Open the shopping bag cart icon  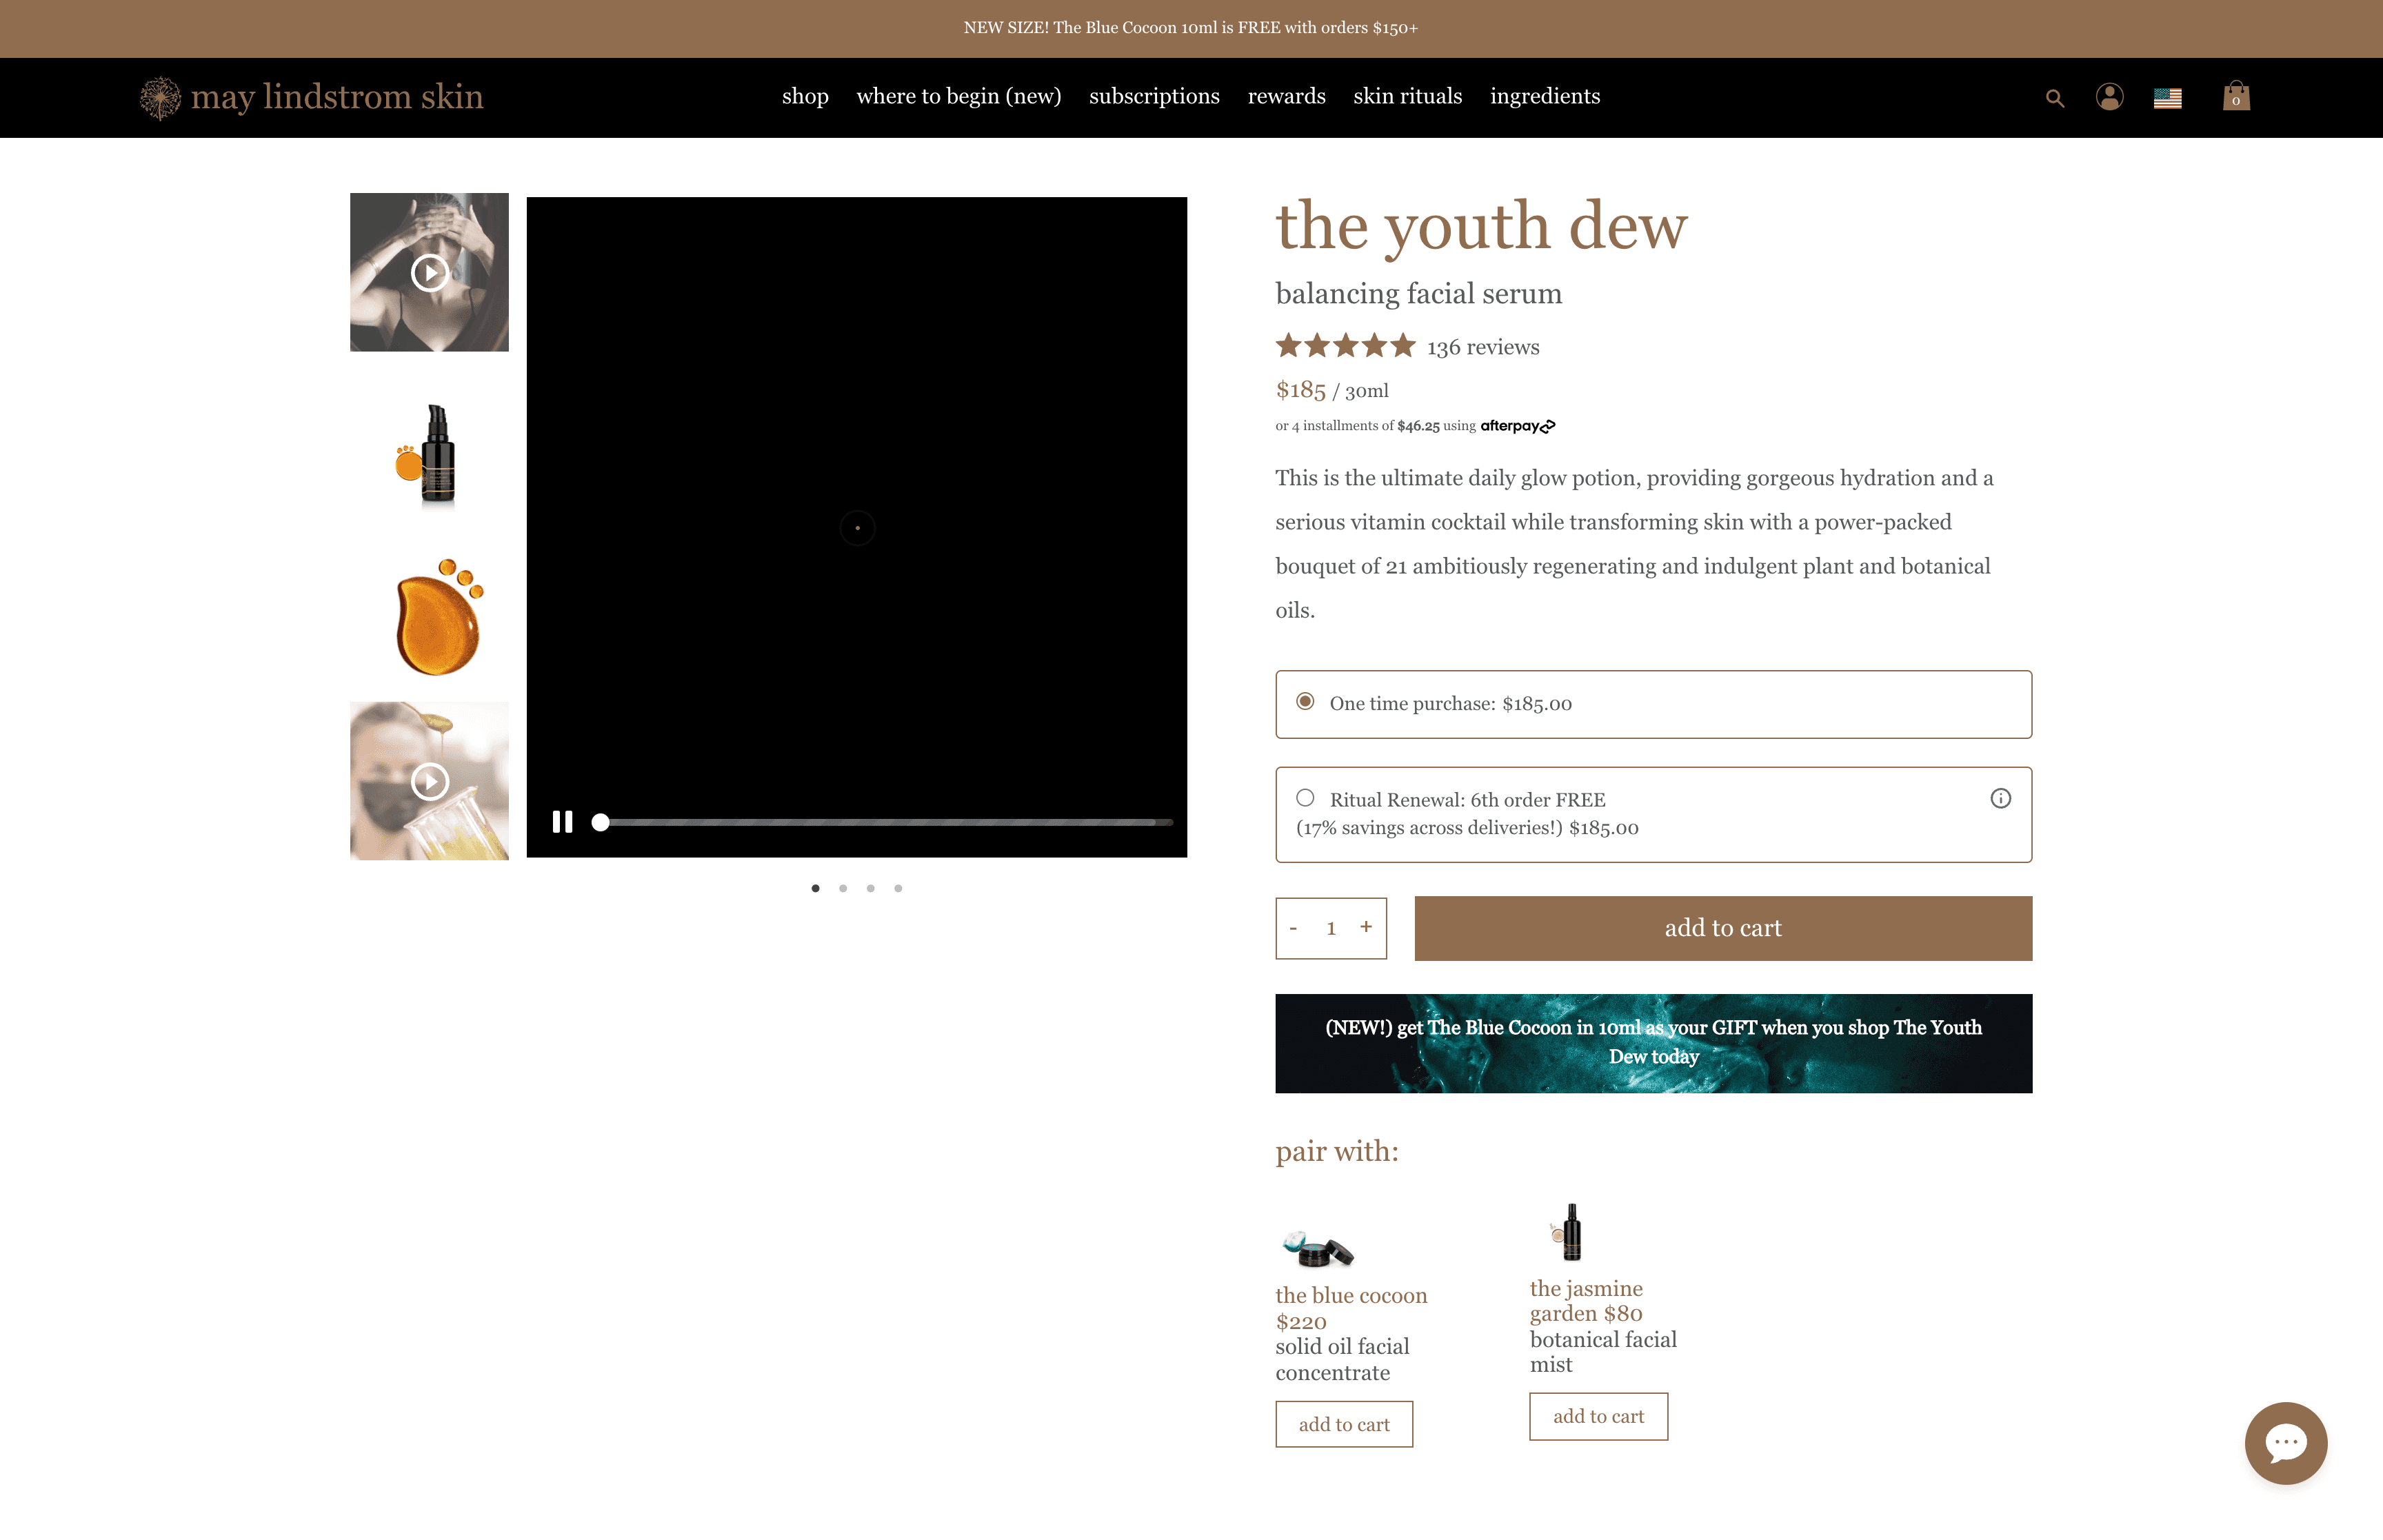tap(2236, 97)
